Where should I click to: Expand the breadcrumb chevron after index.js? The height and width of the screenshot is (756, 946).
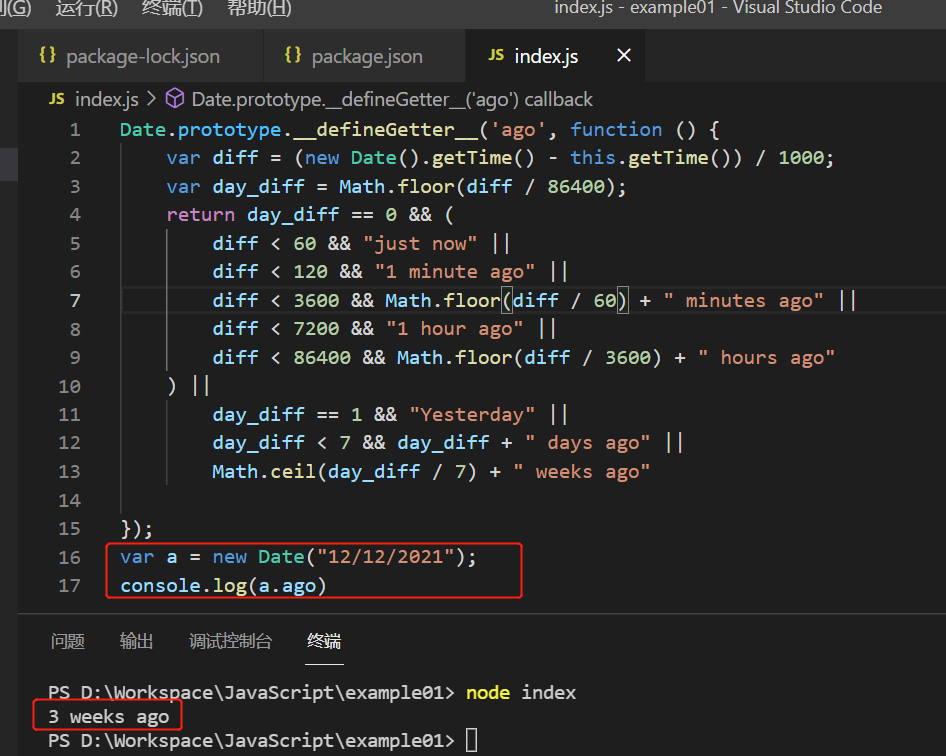coord(151,98)
